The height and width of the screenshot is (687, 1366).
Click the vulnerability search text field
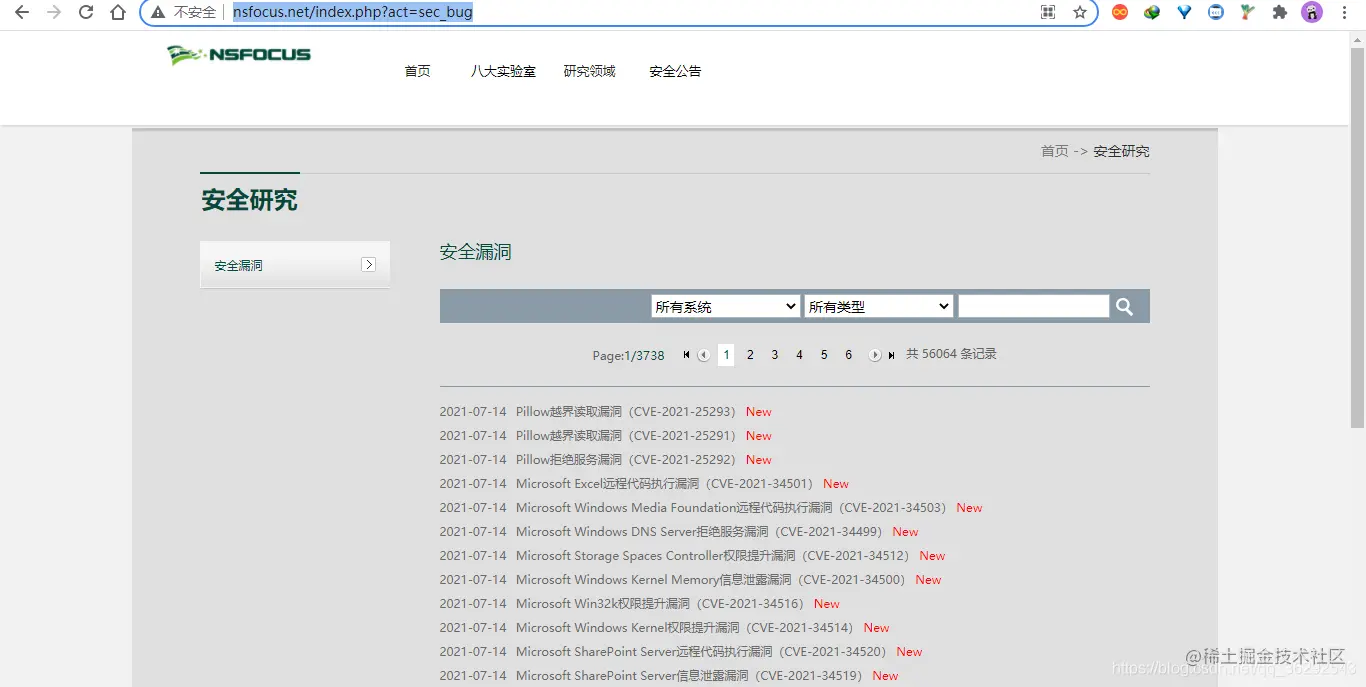pyautogui.click(x=1033, y=306)
